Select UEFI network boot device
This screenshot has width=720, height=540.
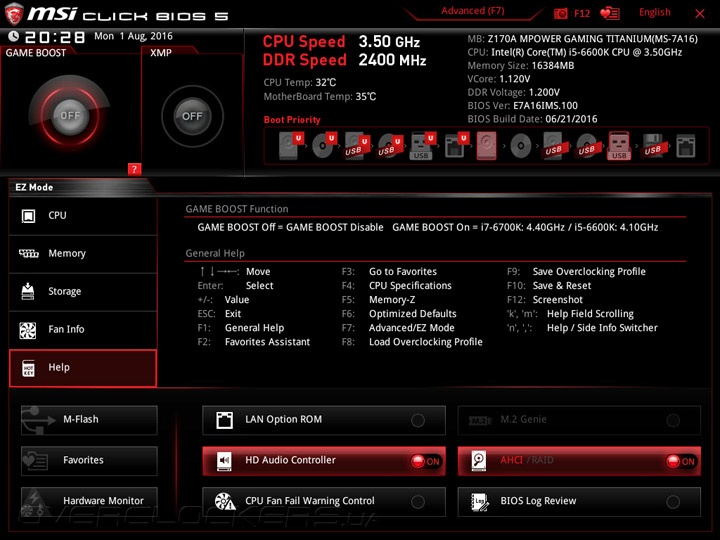click(x=456, y=146)
